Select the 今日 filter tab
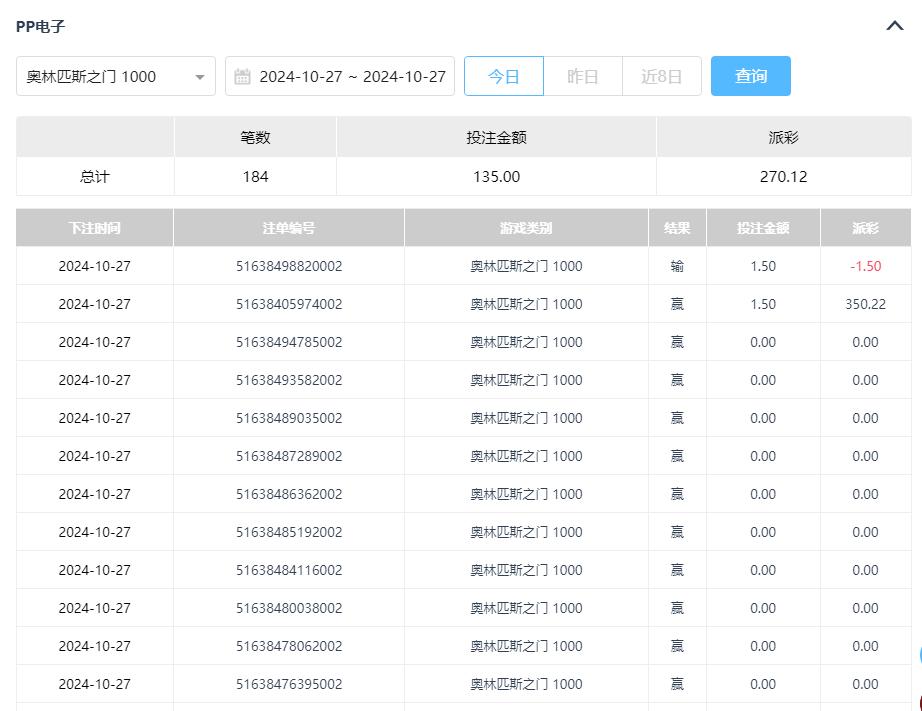922x711 pixels. 503,77
